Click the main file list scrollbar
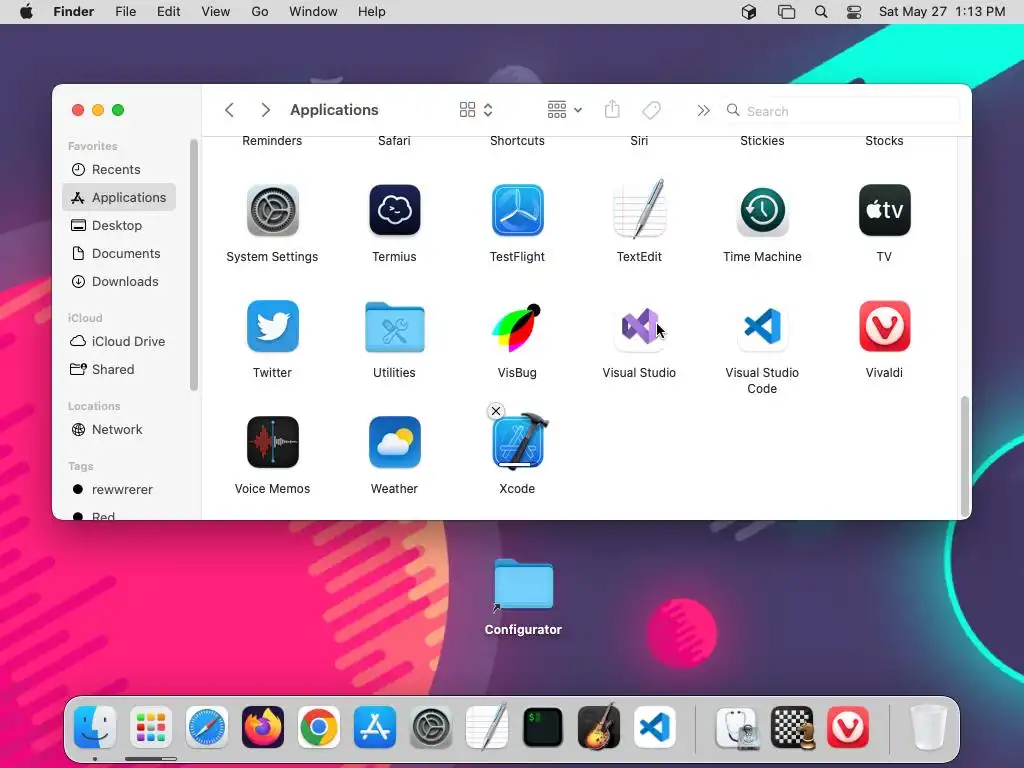This screenshot has width=1024, height=768. tap(965, 456)
